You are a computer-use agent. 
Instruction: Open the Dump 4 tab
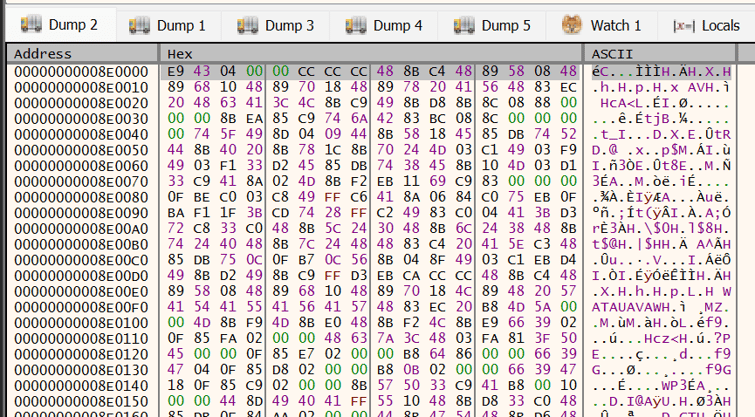tap(385, 26)
